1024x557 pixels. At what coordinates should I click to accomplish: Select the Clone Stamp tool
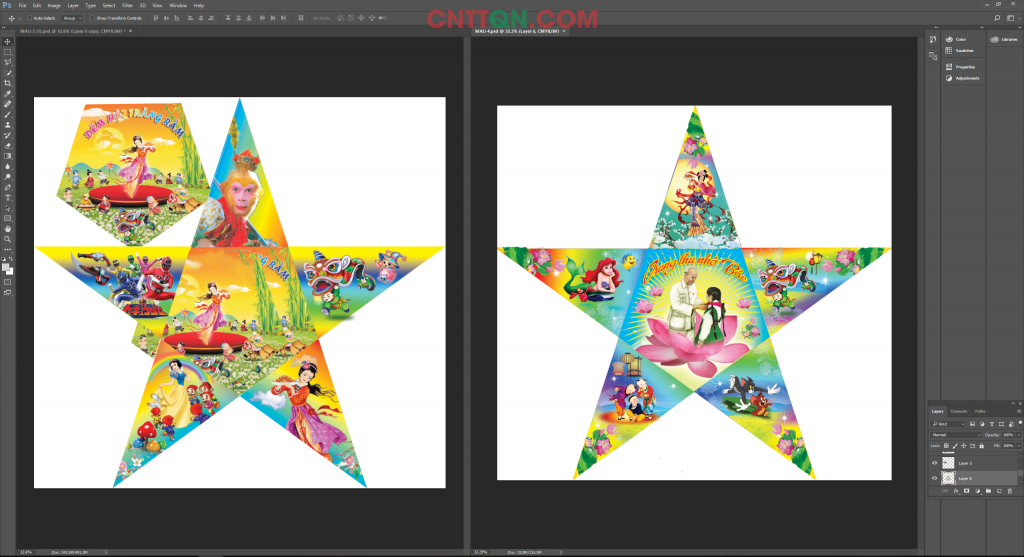pos(8,125)
